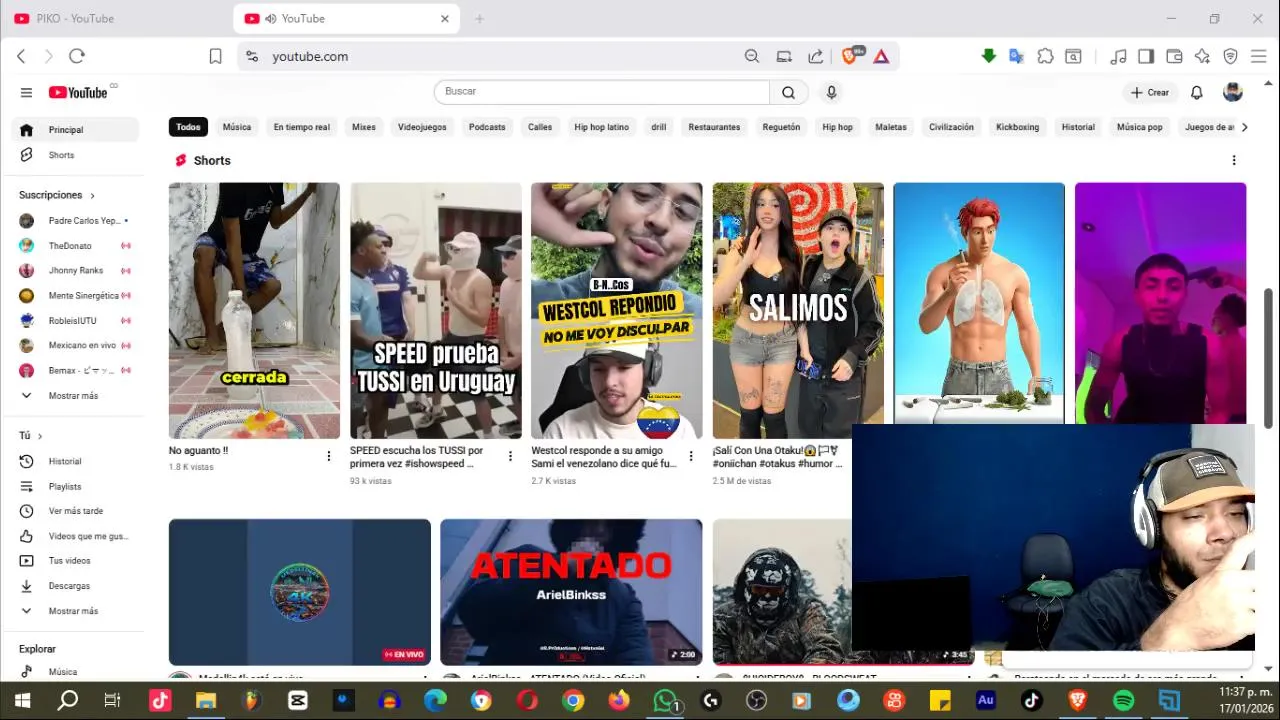Open Shorts from the sidebar
This screenshot has width=1280, height=720.
coord(76,155)
